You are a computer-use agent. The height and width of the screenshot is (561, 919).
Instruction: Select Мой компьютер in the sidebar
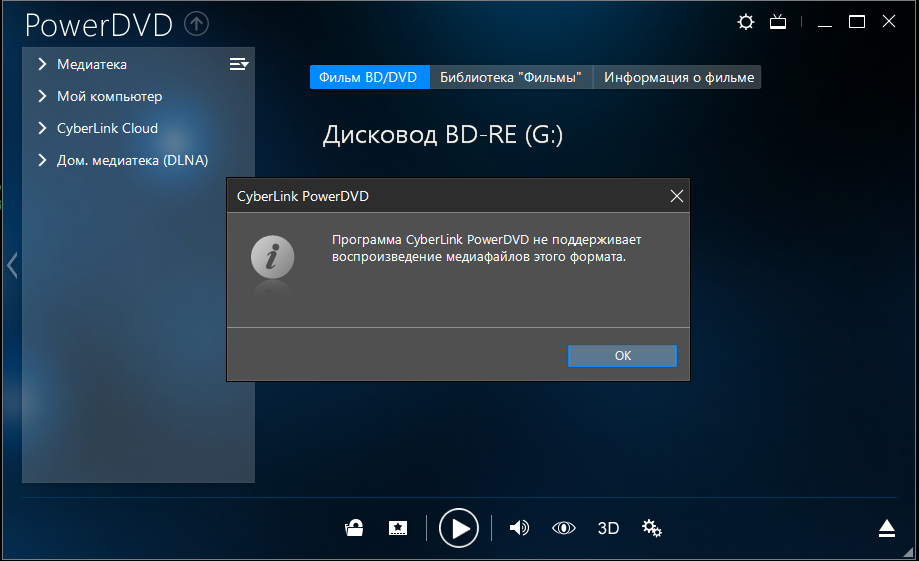click(110, 96)
